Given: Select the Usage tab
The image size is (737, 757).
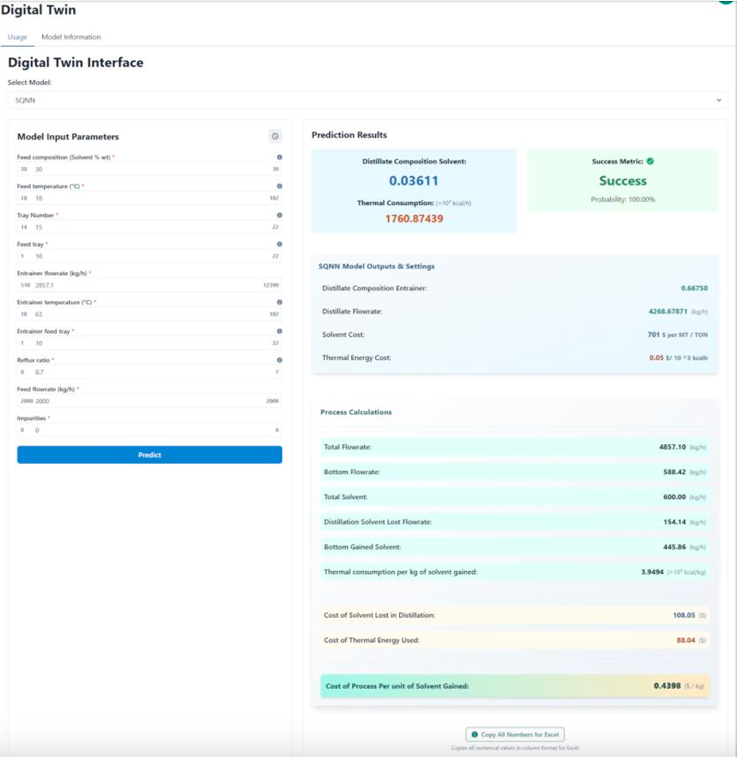Looking at the screenshot, I should [17, 37].
